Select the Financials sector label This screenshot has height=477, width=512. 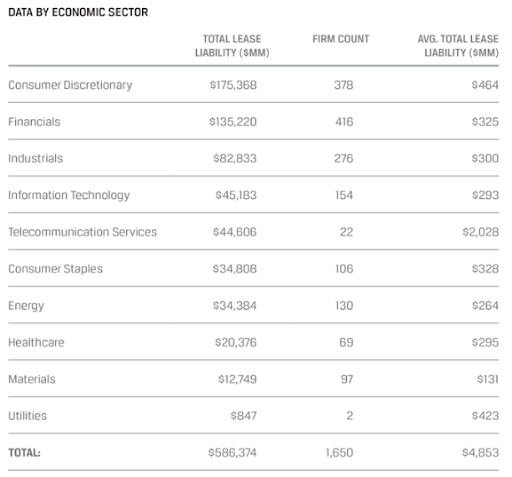34,122
